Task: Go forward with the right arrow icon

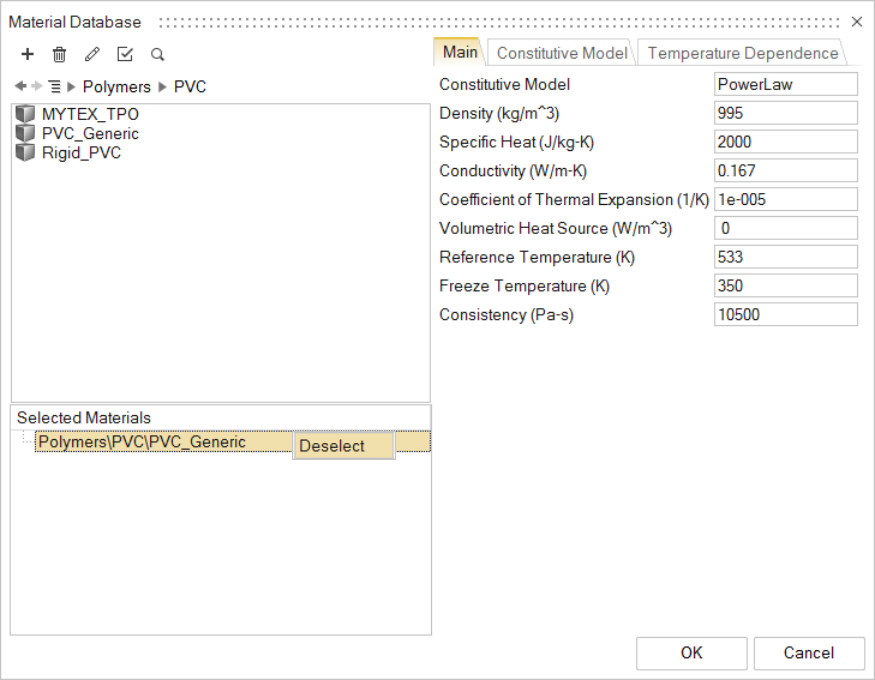Action: 36,87
